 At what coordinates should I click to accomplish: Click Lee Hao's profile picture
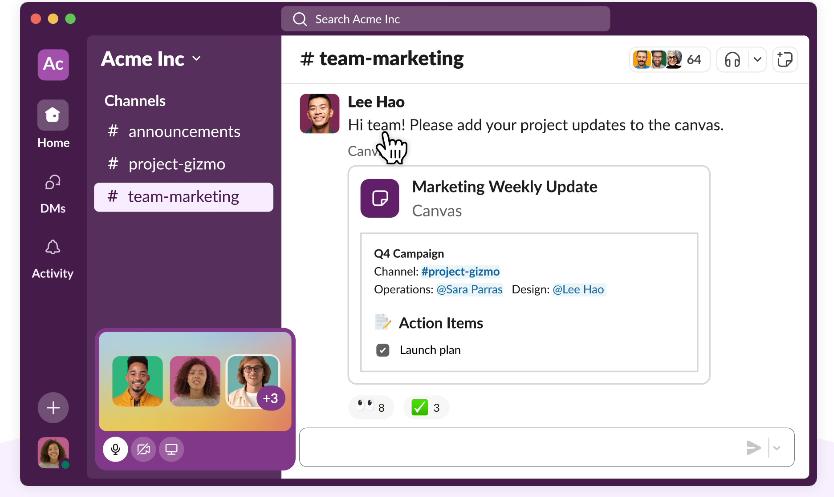coord(319,113)
